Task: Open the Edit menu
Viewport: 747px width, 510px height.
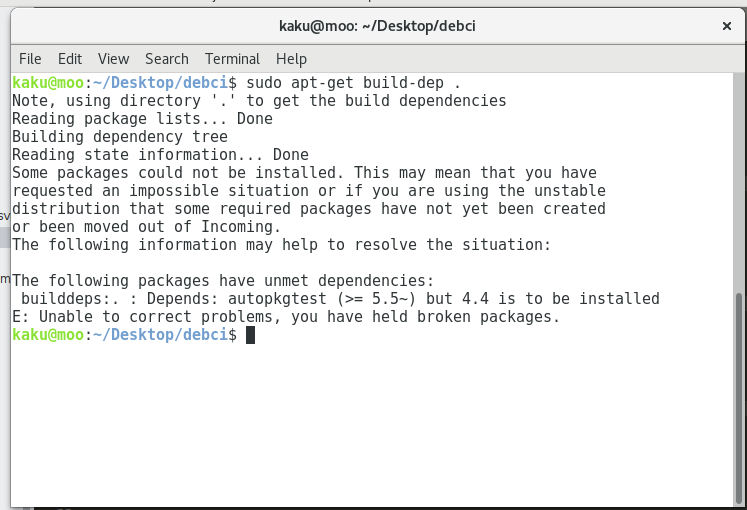Action: point(70,59)
